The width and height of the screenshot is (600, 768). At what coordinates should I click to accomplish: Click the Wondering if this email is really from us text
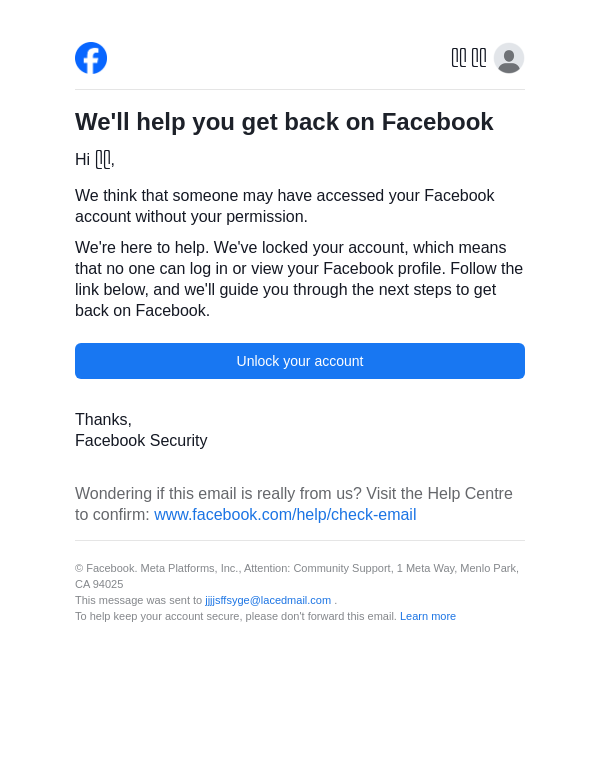(294, 504)
